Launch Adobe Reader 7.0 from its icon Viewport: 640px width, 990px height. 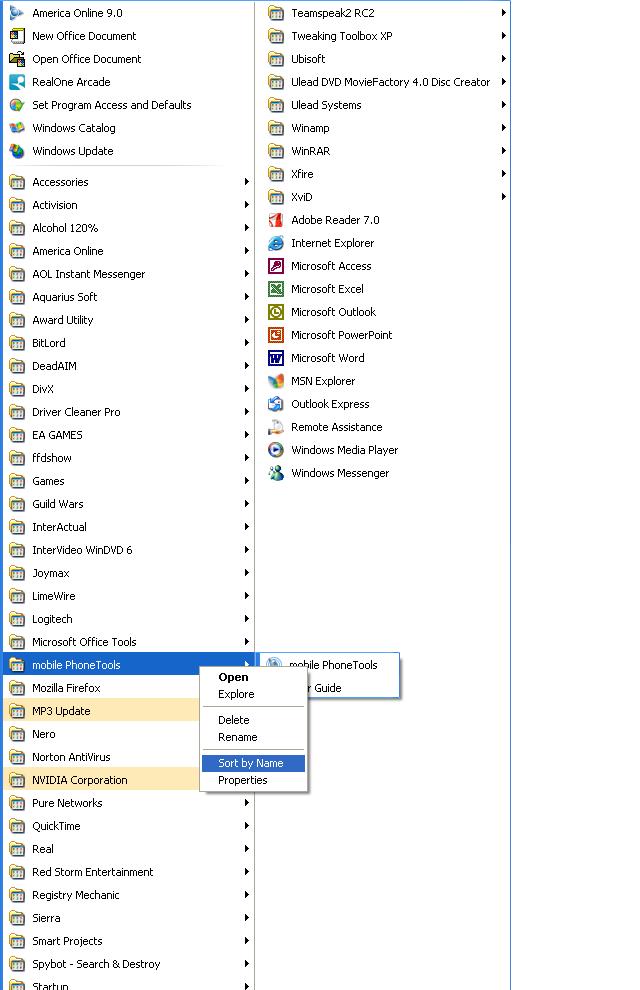276,220
